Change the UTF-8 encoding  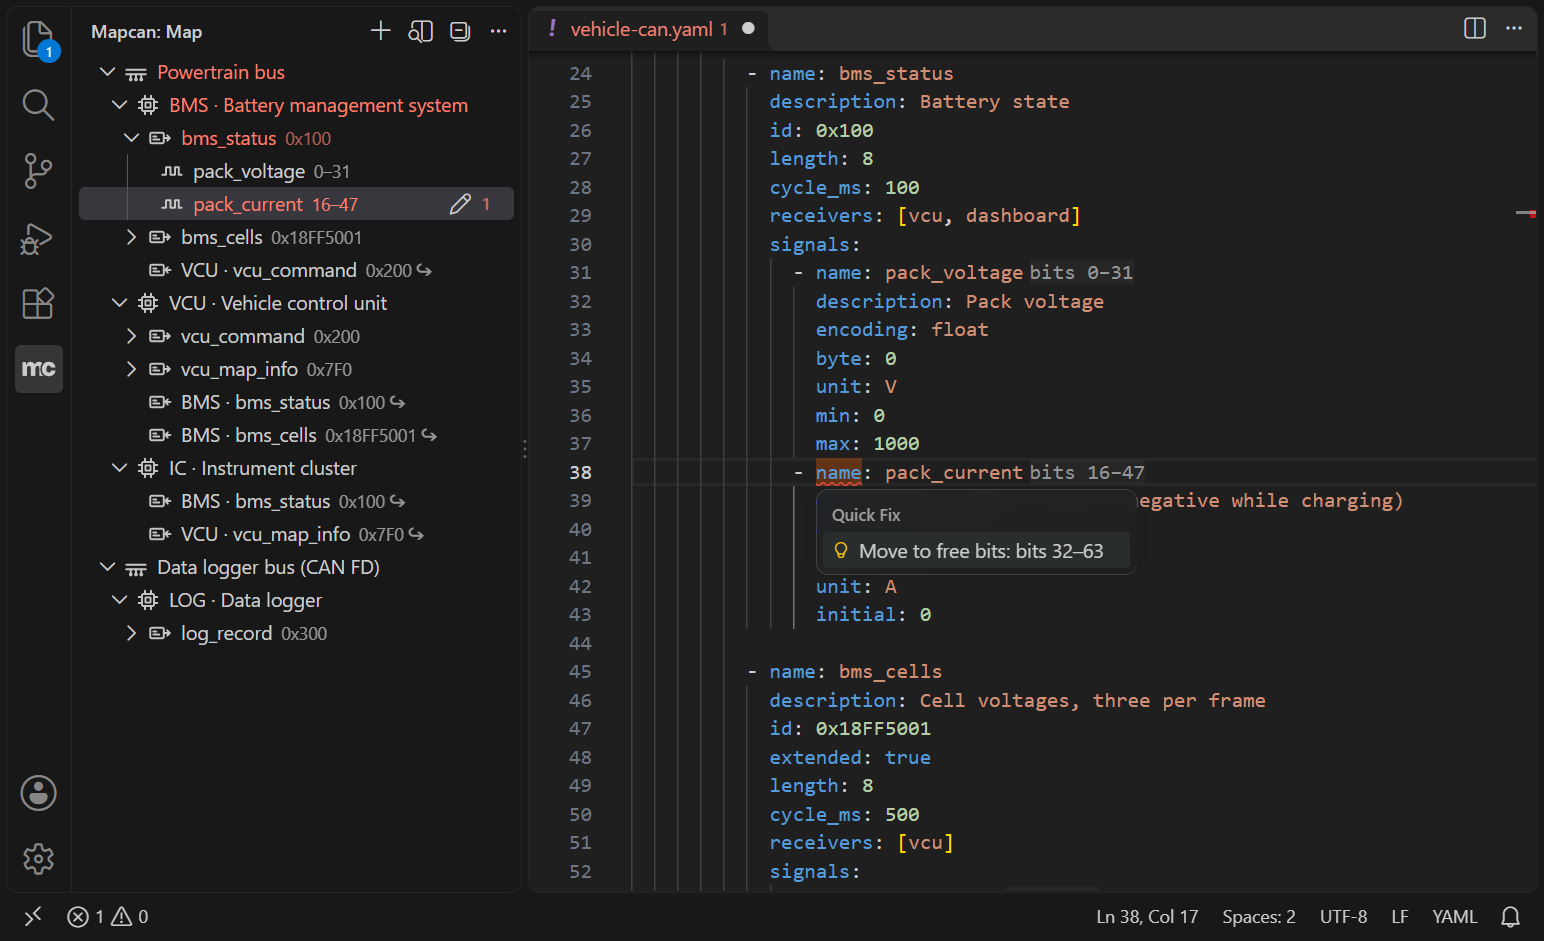(1343, 916)
